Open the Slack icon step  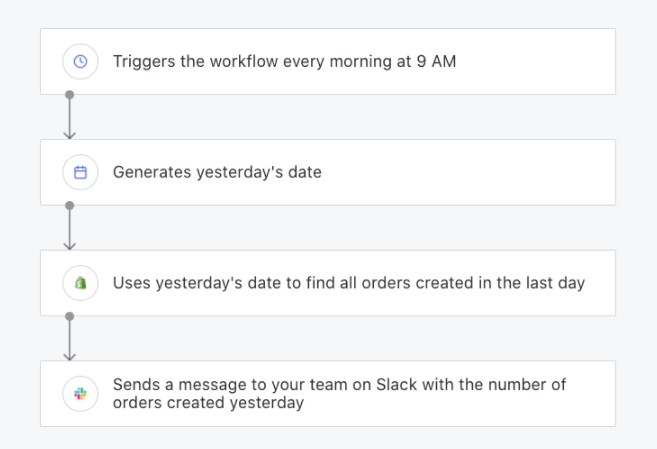80,394
